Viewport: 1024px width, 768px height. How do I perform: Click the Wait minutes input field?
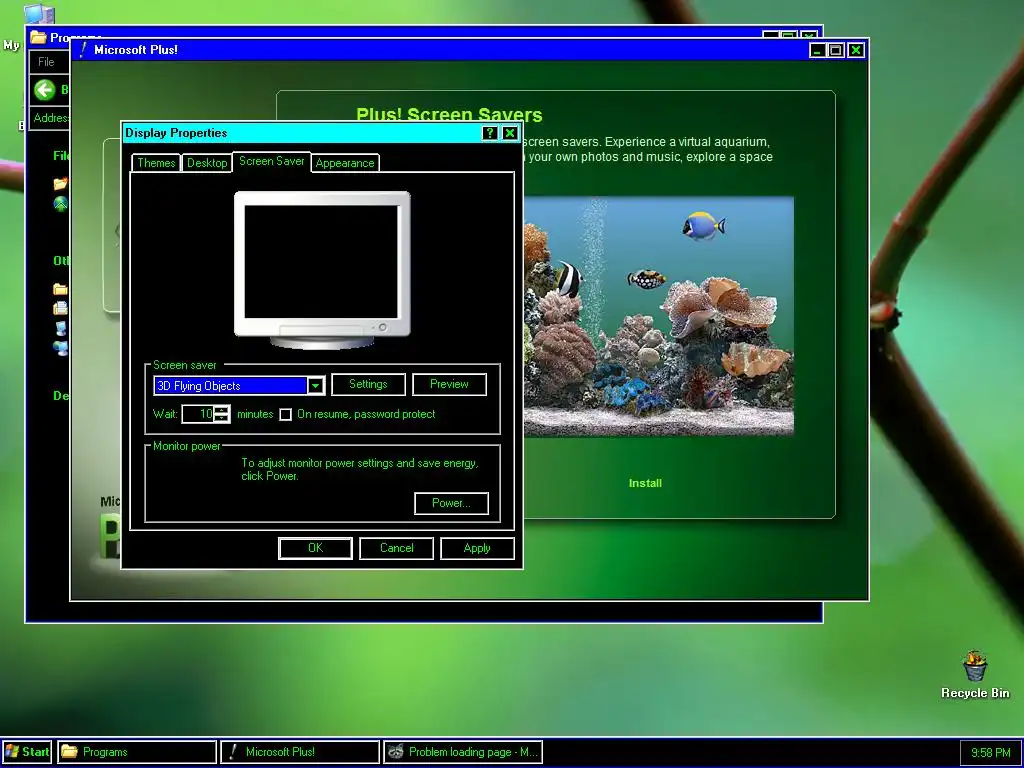pyautogui.click(x=199, y=414)
